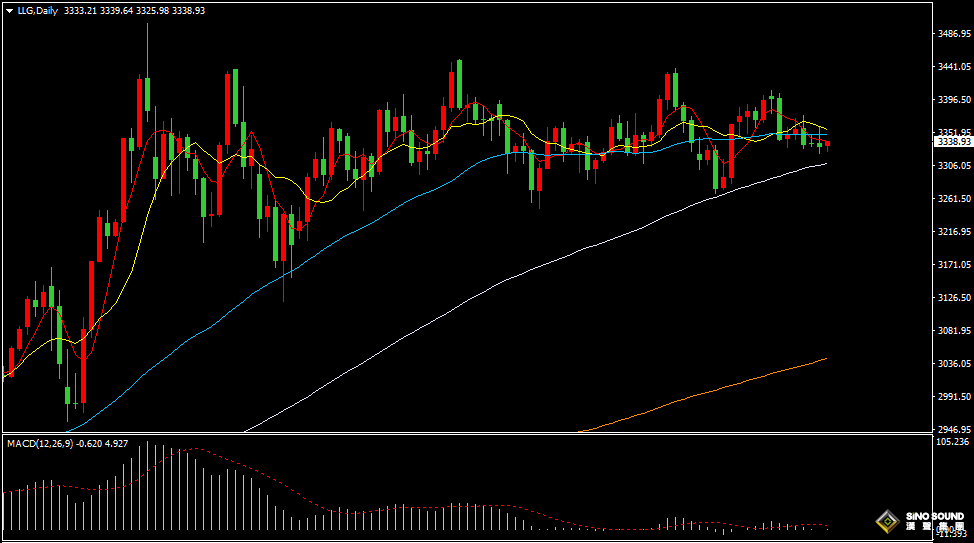
Task: Click the 3486.95 price axis label
Action: coord(954,34)
